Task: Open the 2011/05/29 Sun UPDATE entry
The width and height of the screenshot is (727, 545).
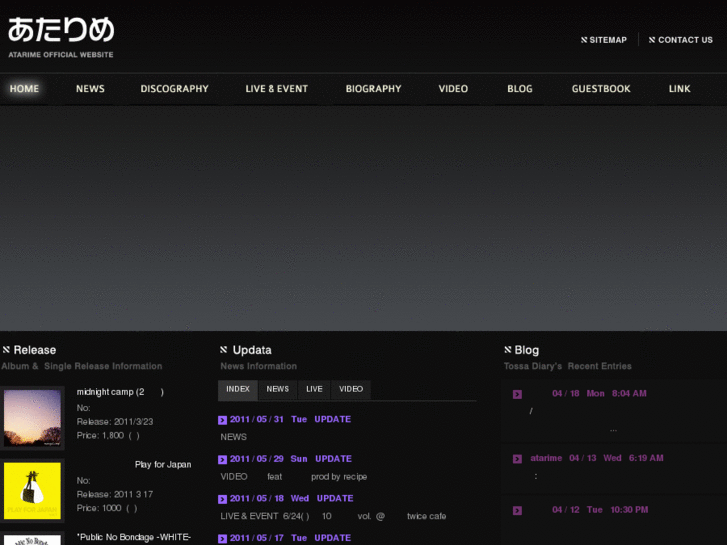Action: click(291, 459)
